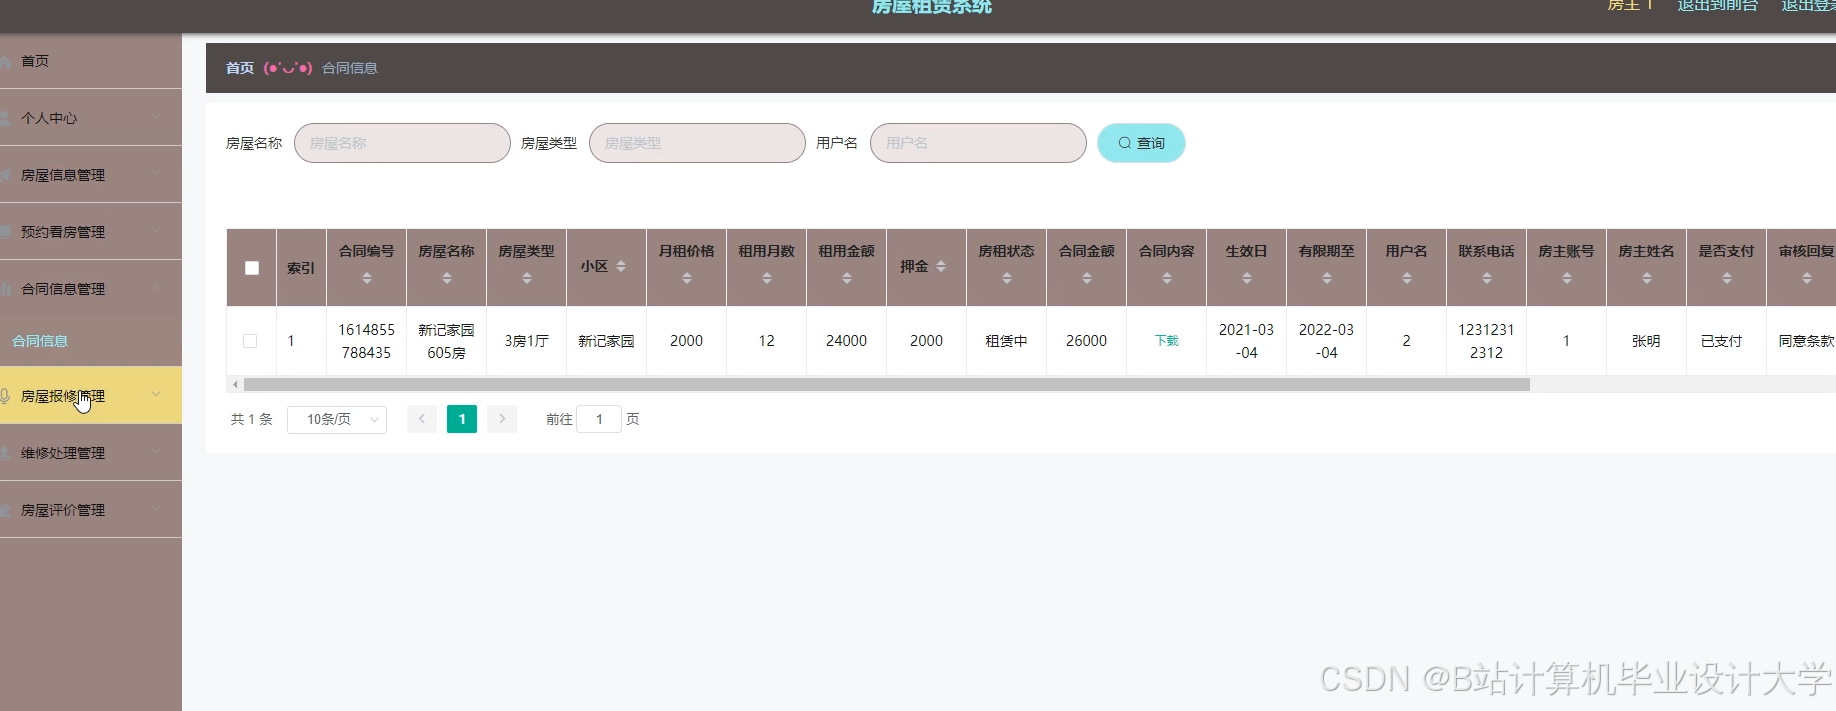Sort by 有限期至 column arrows

point(1327,279)
